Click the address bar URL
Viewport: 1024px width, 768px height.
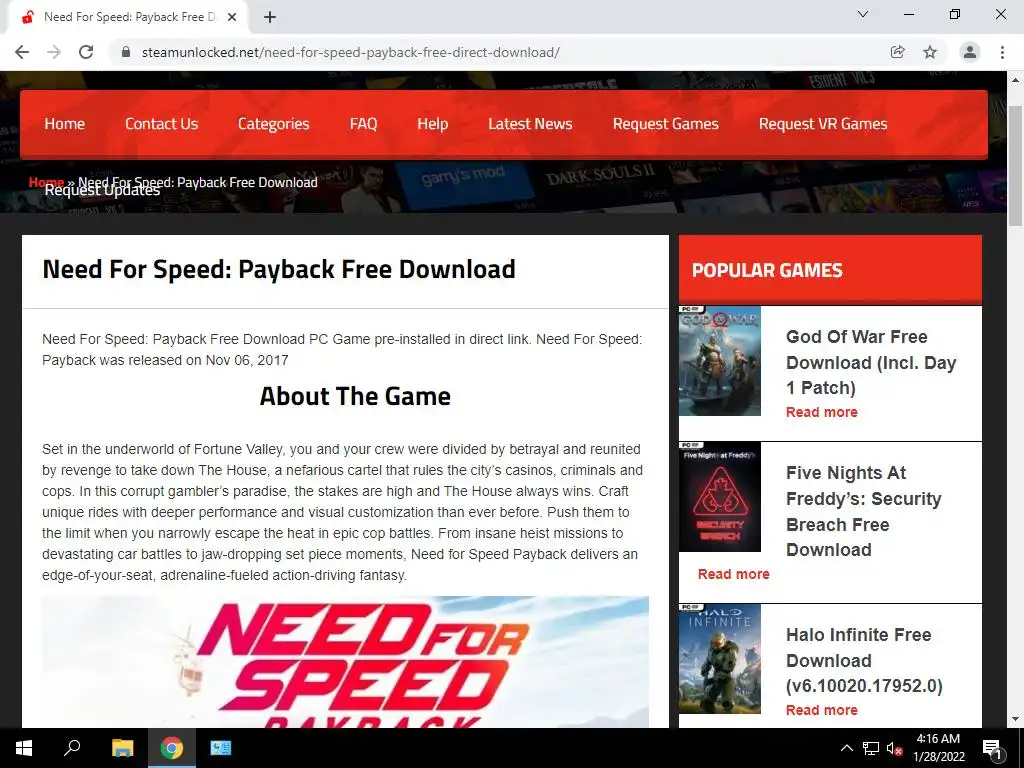click(x=351, y=52)
